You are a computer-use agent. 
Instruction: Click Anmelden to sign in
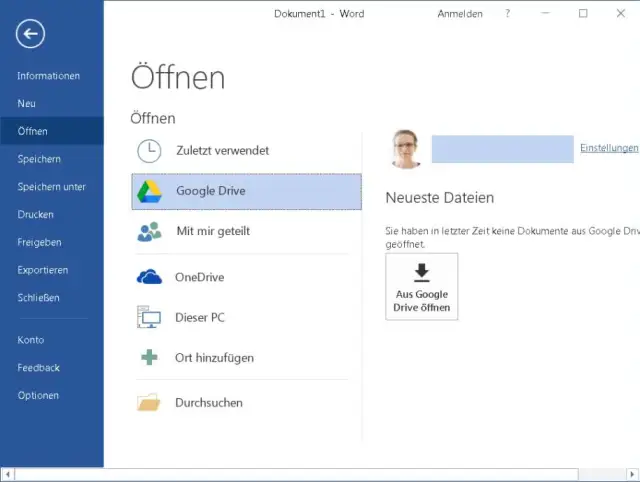coord(460,14)
